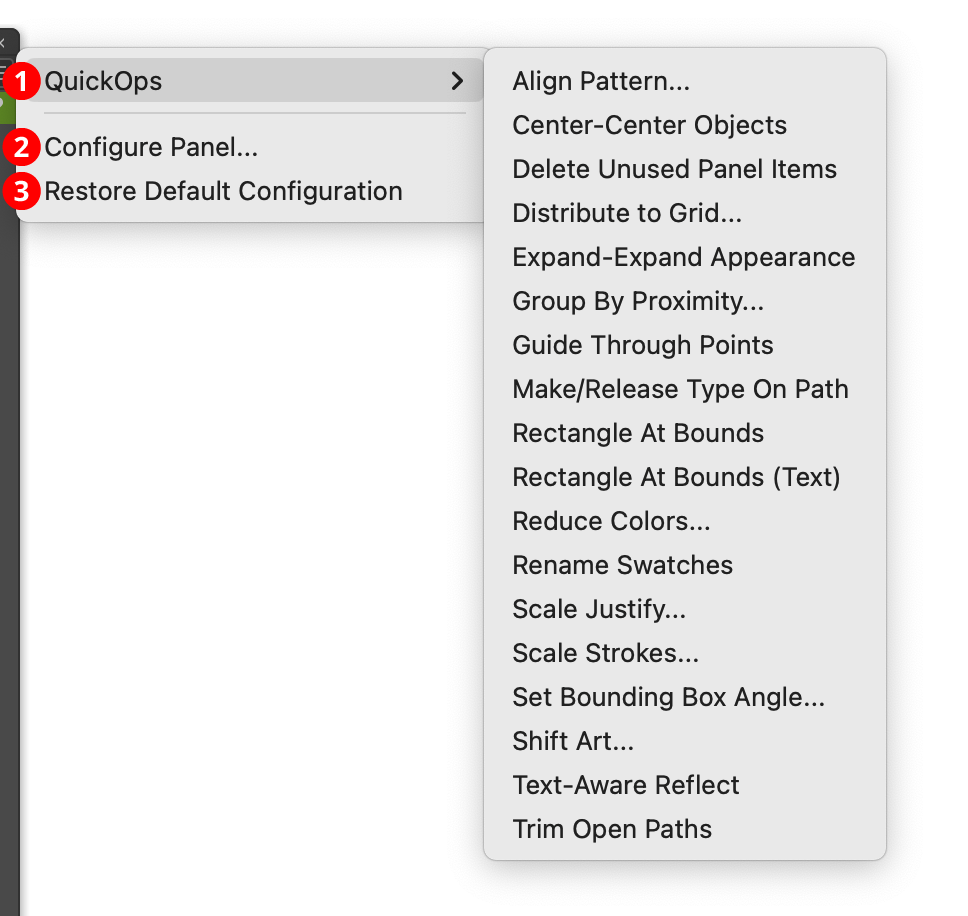Run Expand-Expand Appearance
This screenshot has width=968, height=916.
click(683, 257)
